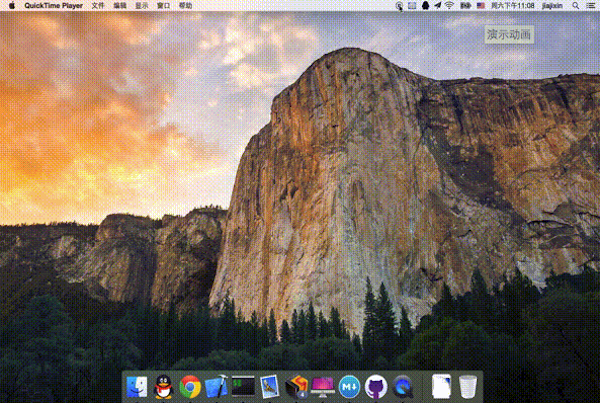
Task: Open the Trash in the Dock
Action: 468,387
